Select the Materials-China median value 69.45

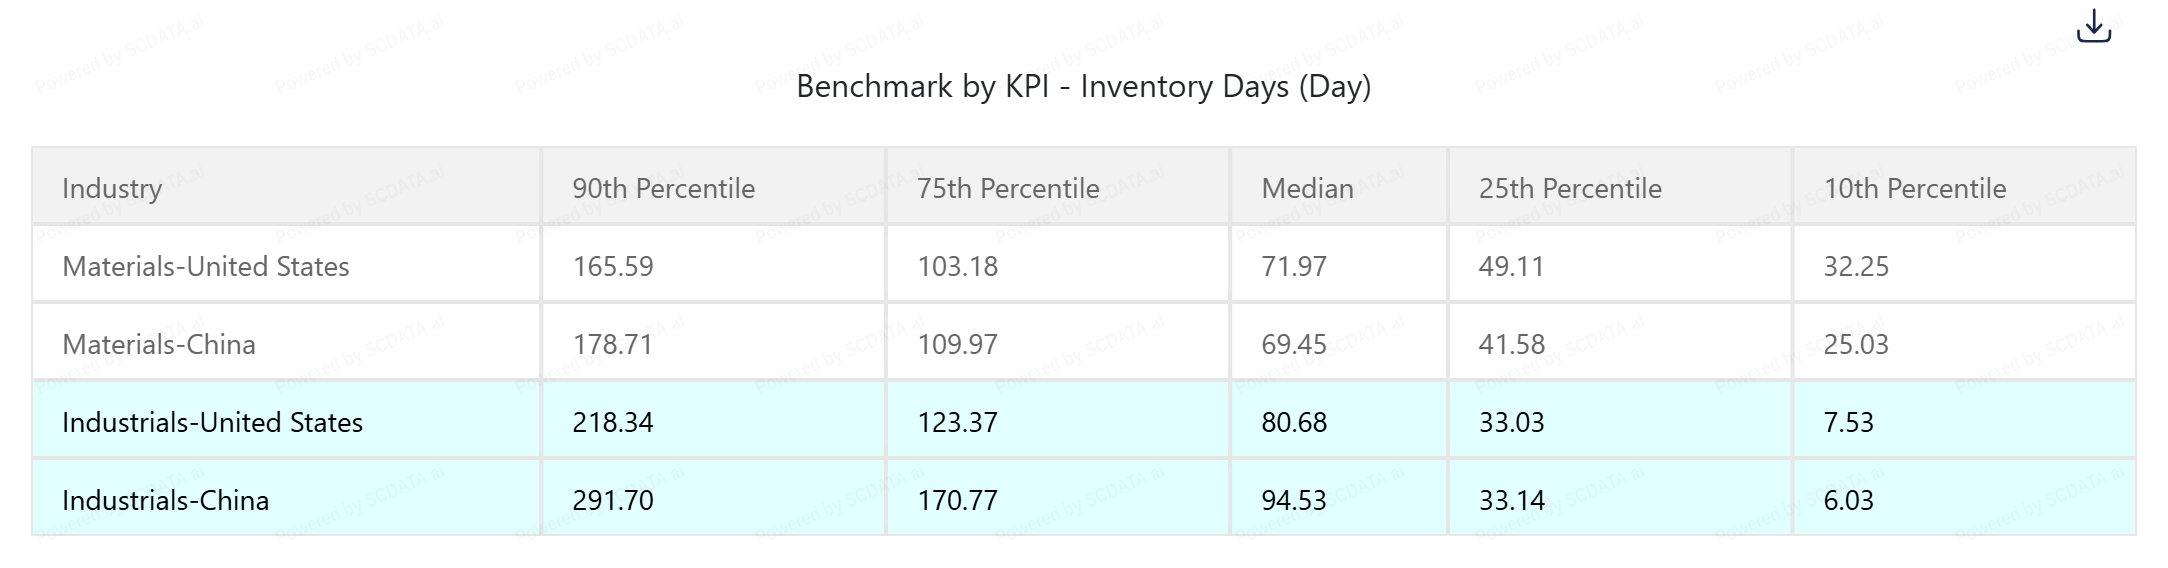coord(1294,344)
